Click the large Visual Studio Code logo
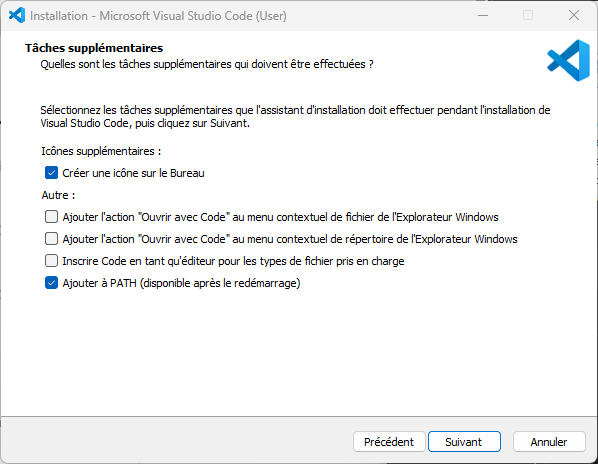Screen dimensions: 598x464 [569, 61]
